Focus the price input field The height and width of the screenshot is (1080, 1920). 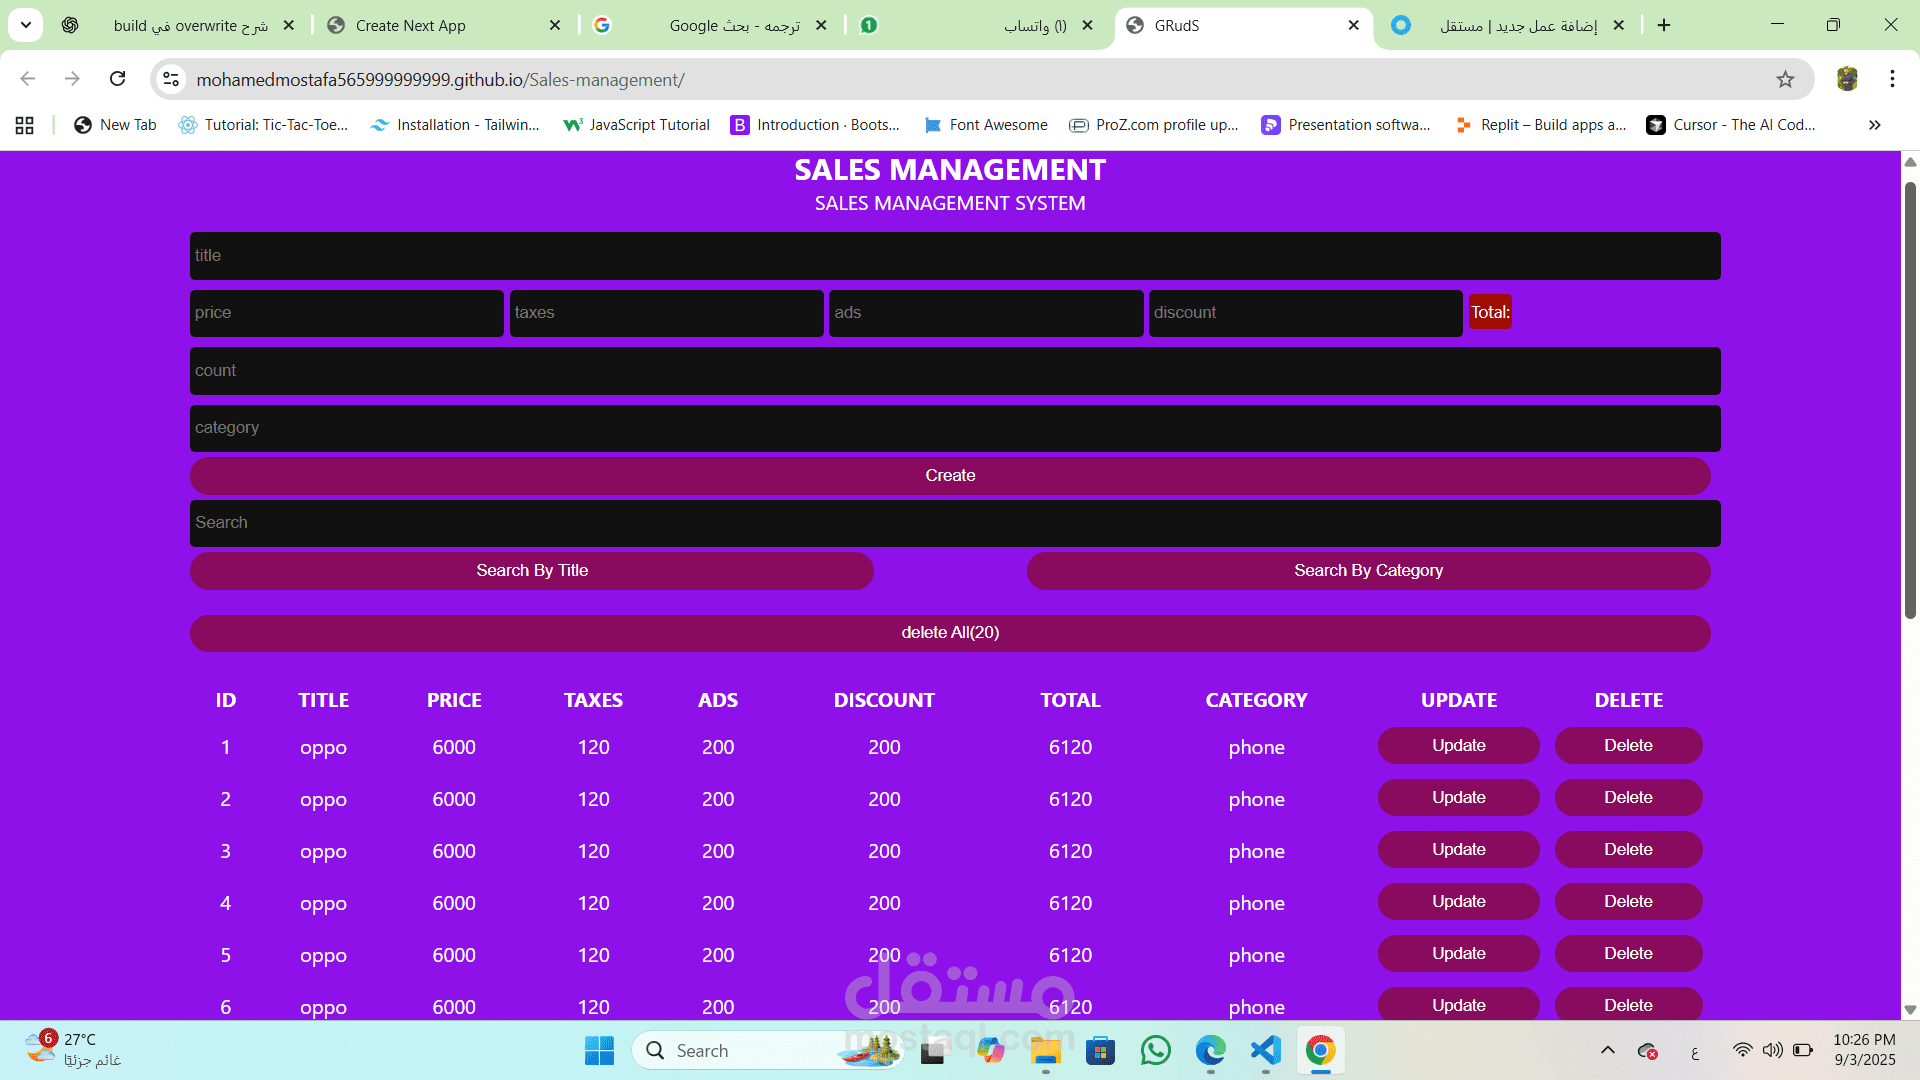[x=347, y=313]
